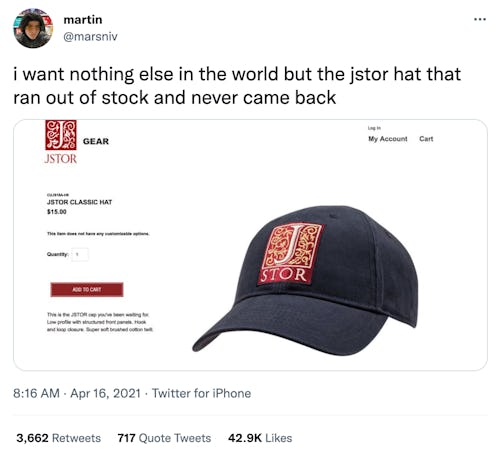Click the red Add to Cart button

[x=87, y=289]
